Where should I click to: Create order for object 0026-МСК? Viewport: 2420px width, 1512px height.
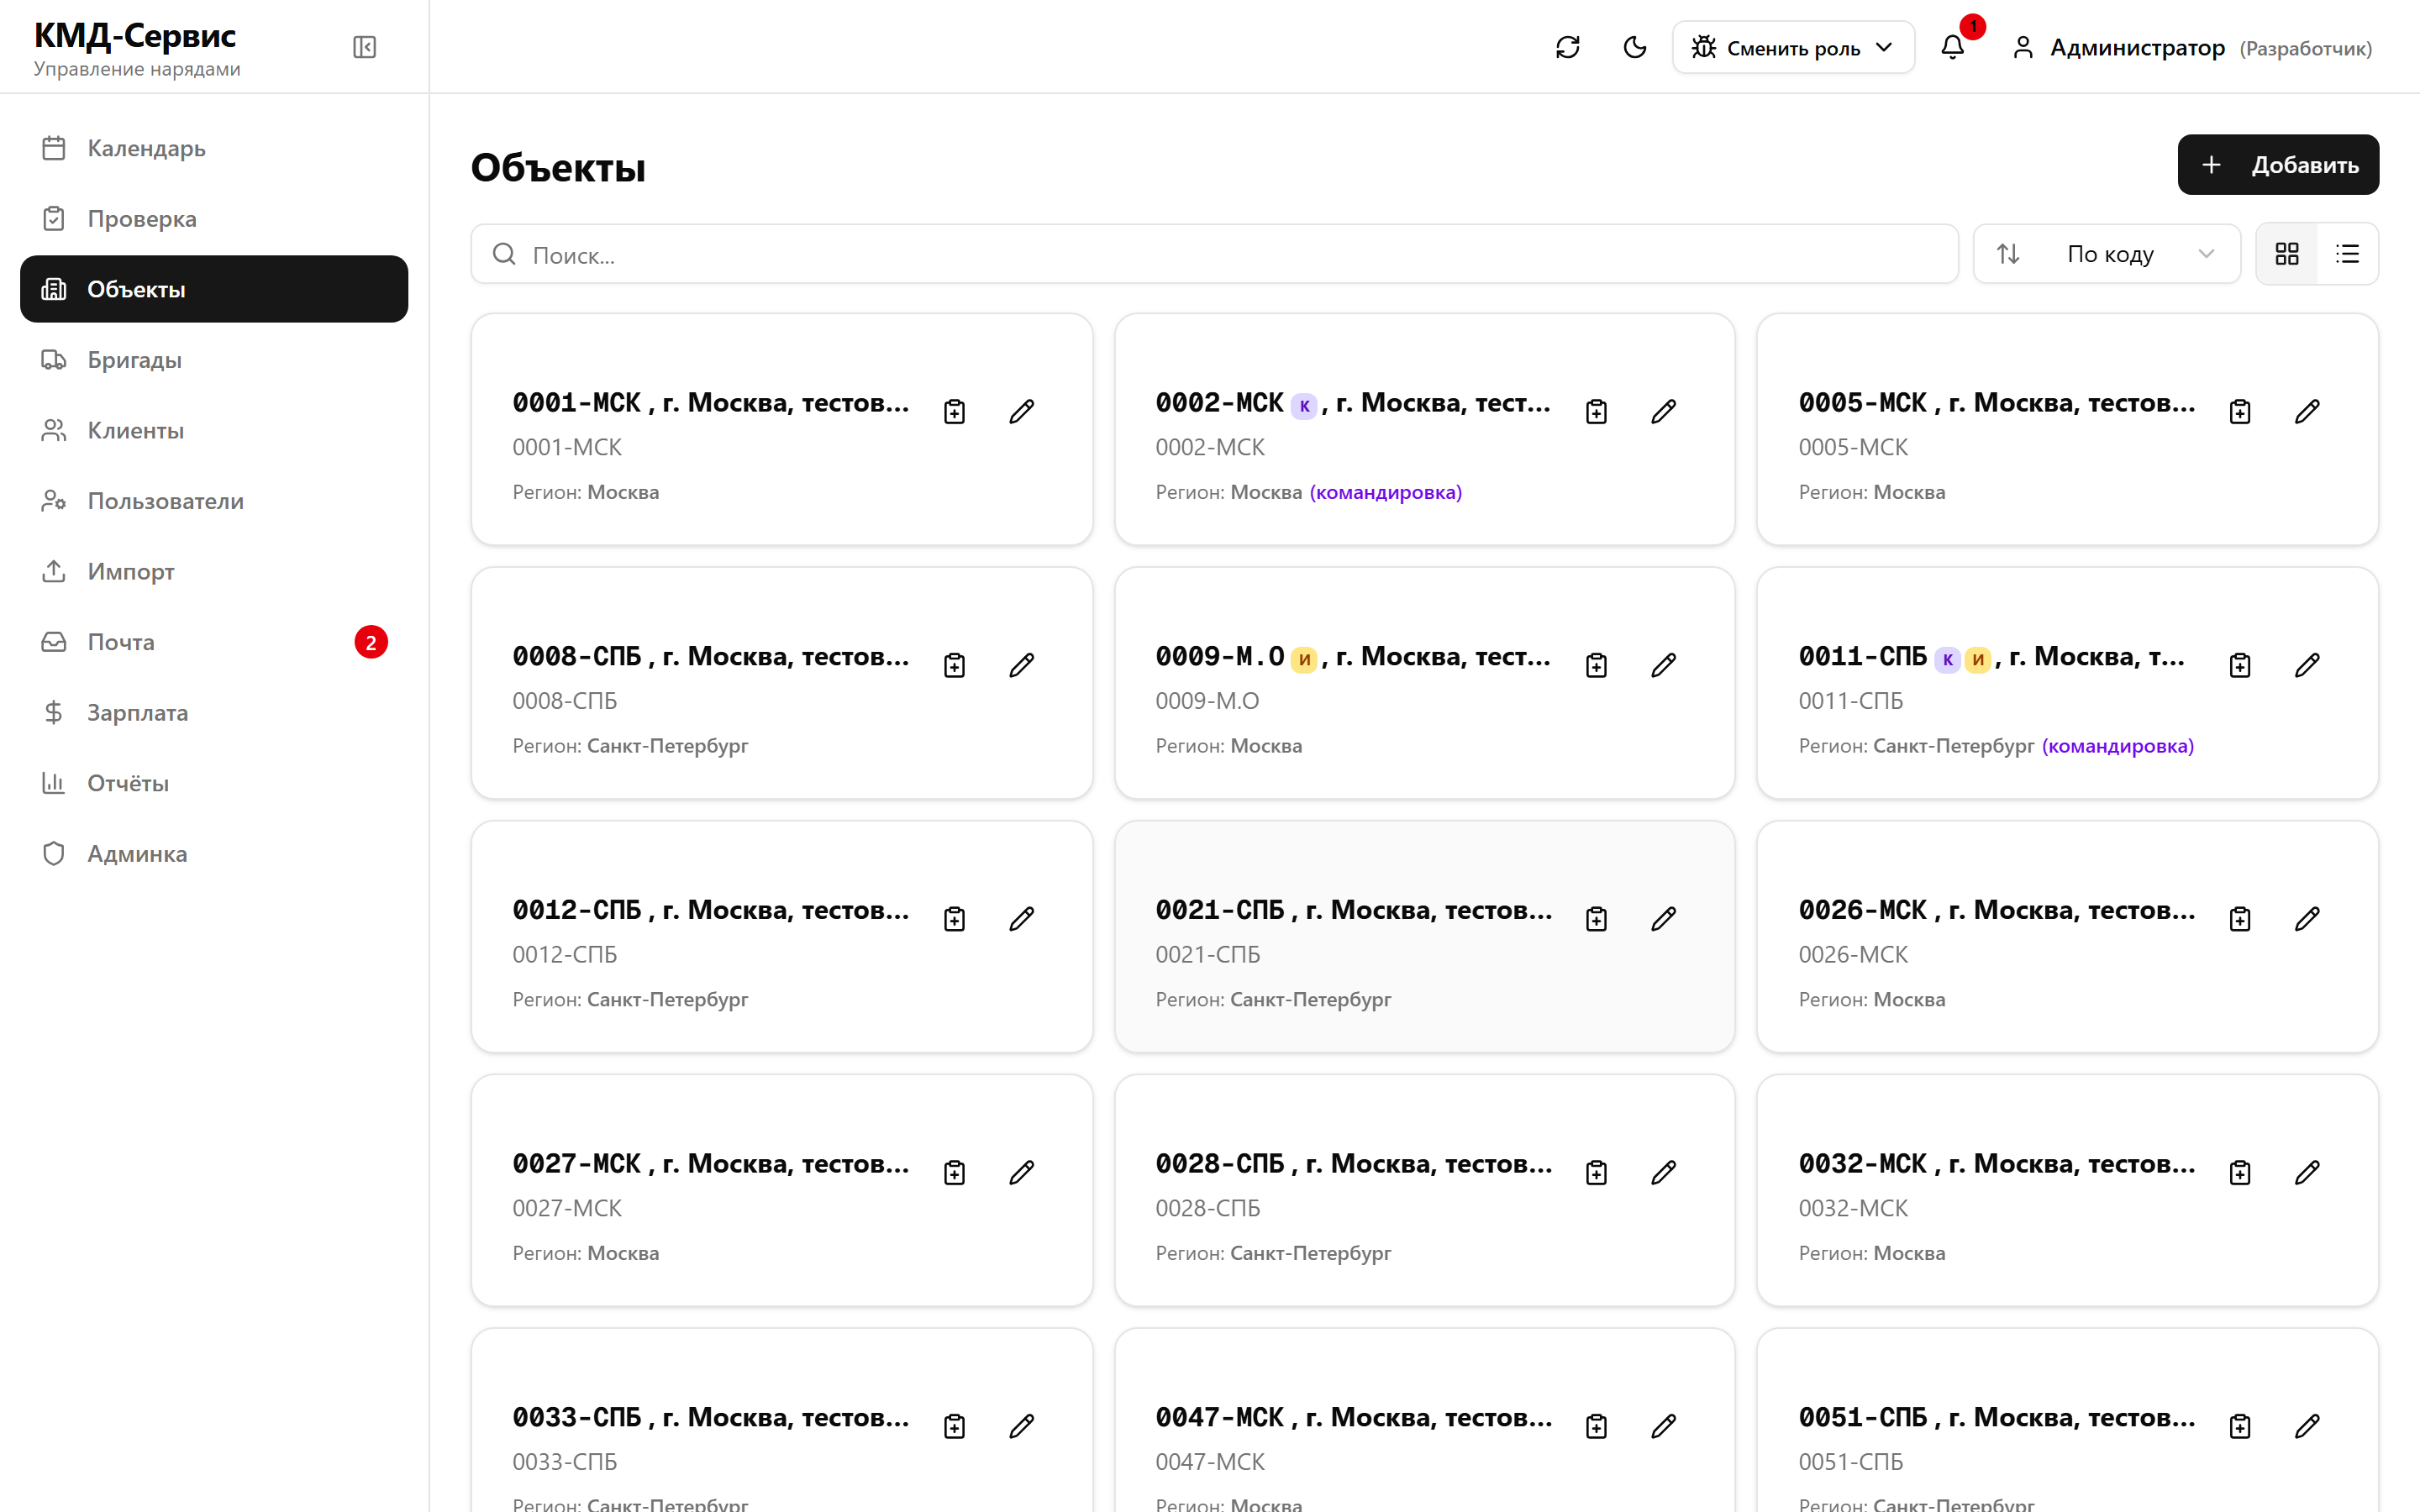pos(2239,919)
